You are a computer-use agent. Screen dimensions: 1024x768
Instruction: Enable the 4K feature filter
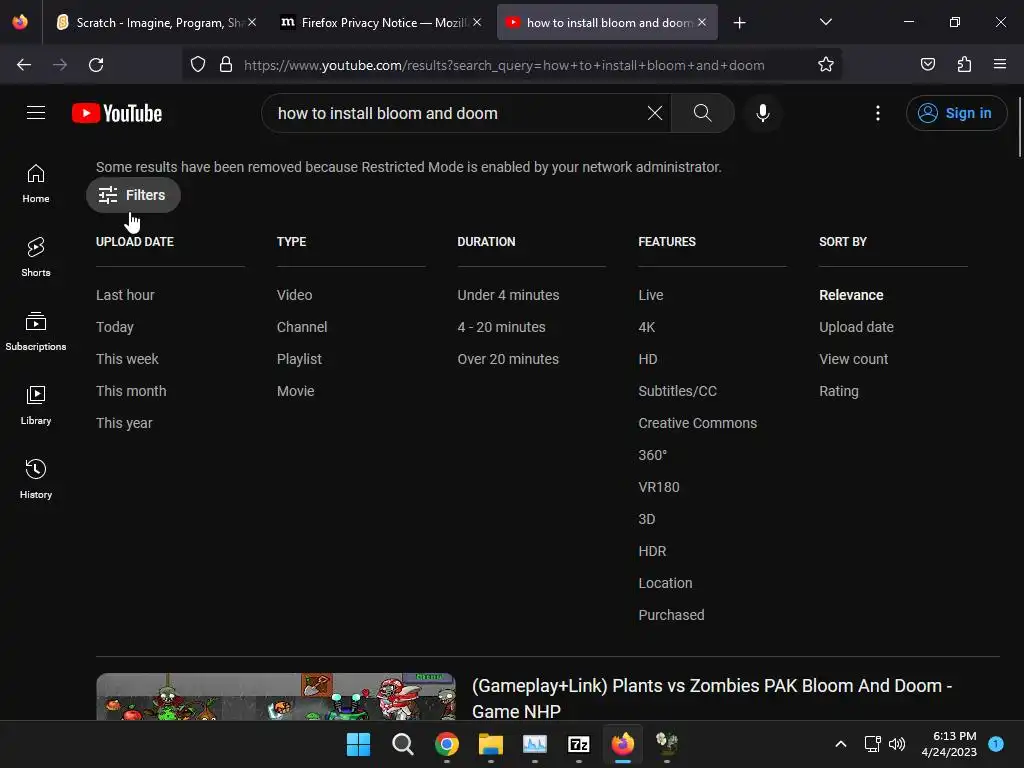(647, 327)
